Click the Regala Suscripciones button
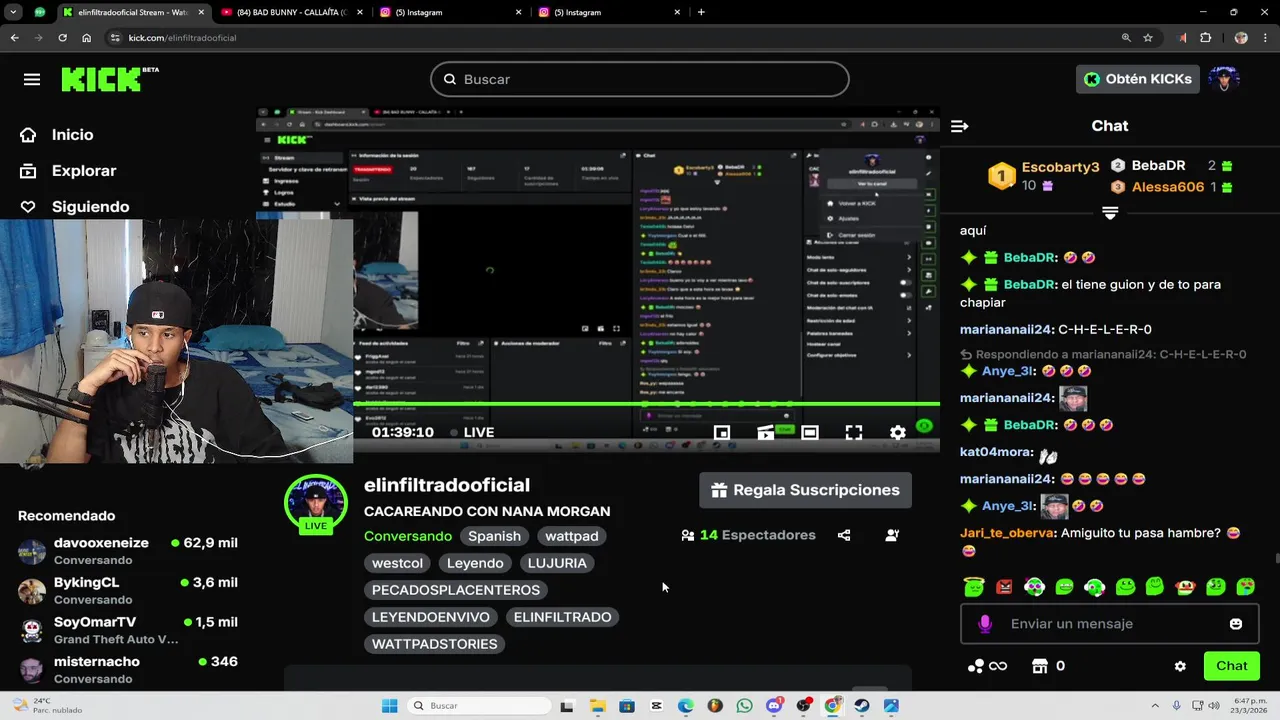This screenshot has width=1280, height=720. (x=805, y=490)
